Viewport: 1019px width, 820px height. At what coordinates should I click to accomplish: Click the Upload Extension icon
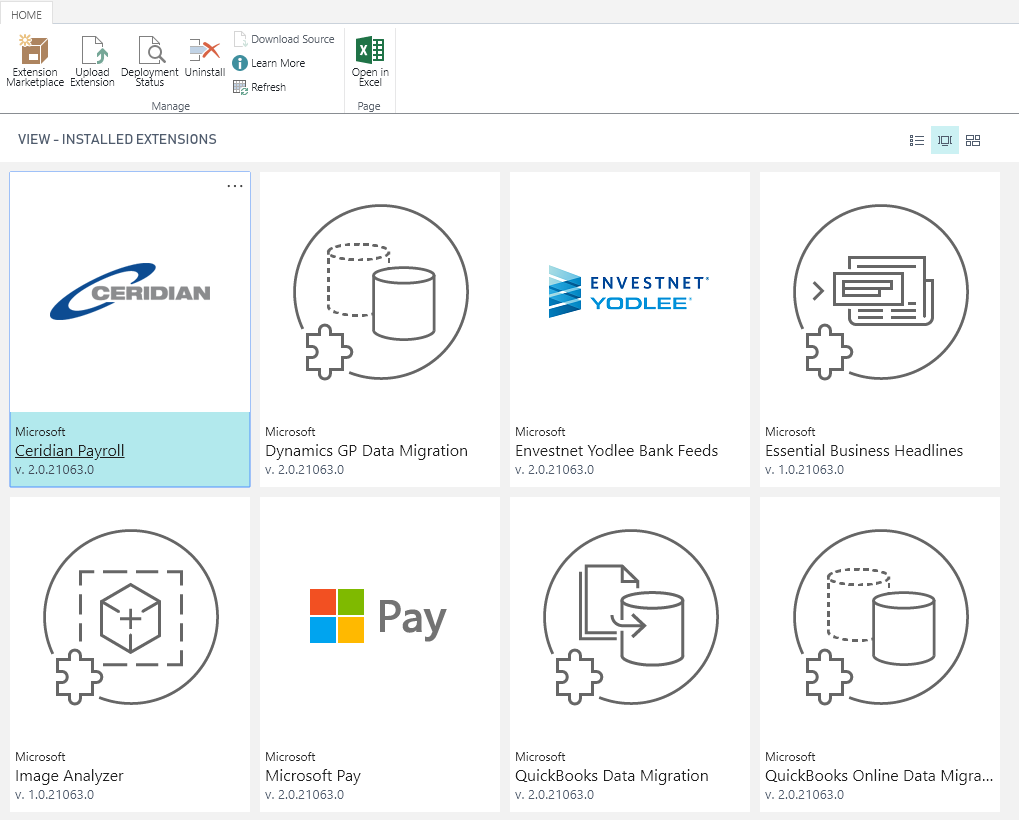(92, 61)
